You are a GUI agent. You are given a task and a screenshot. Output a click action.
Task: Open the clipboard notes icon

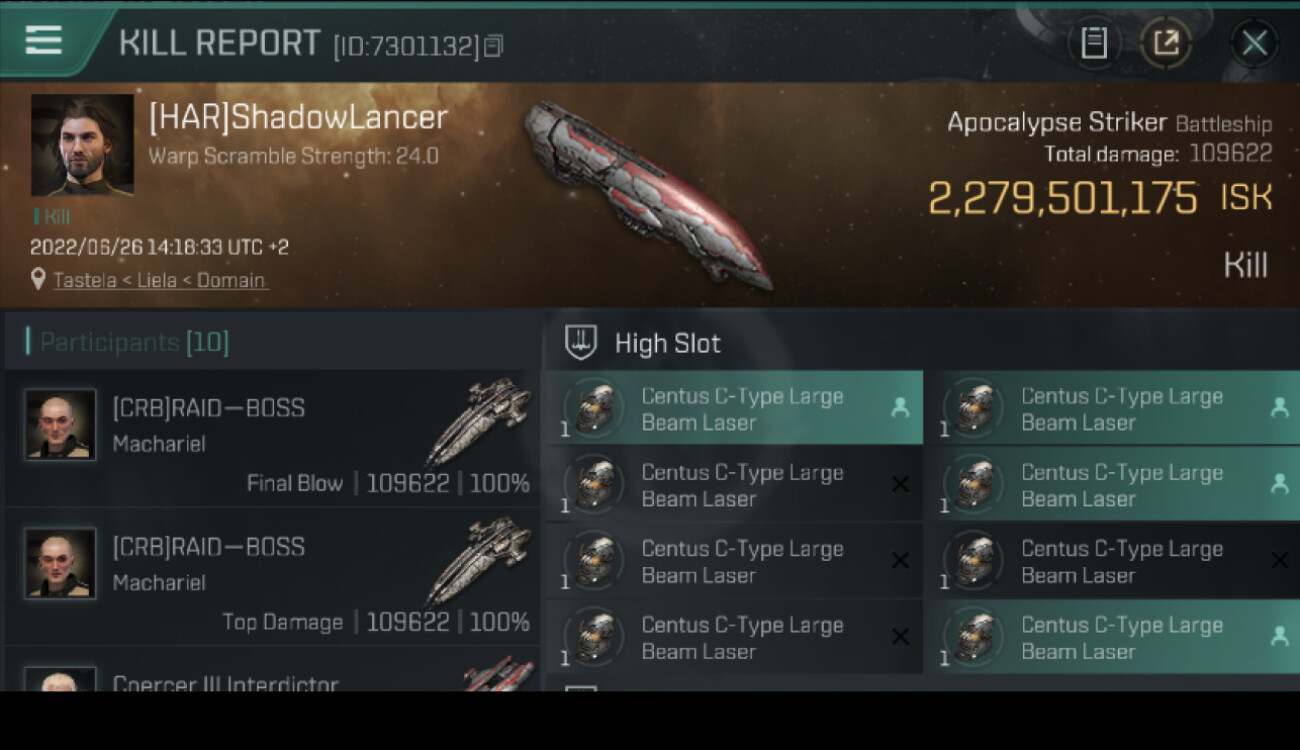click(x=1094, y=43)
